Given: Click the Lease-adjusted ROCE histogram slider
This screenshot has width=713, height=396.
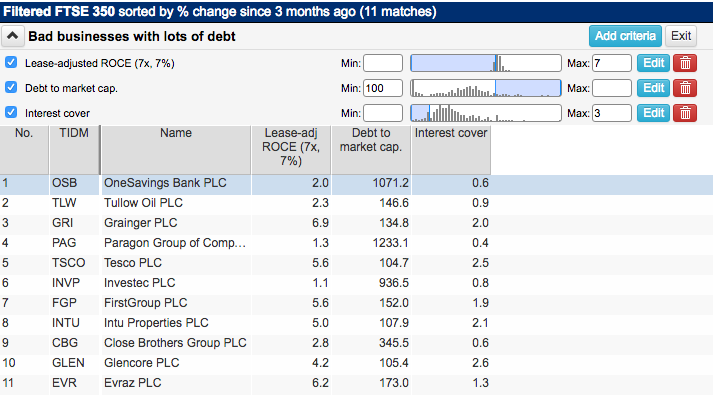Looking at the screenshot, I should point(486,63).
